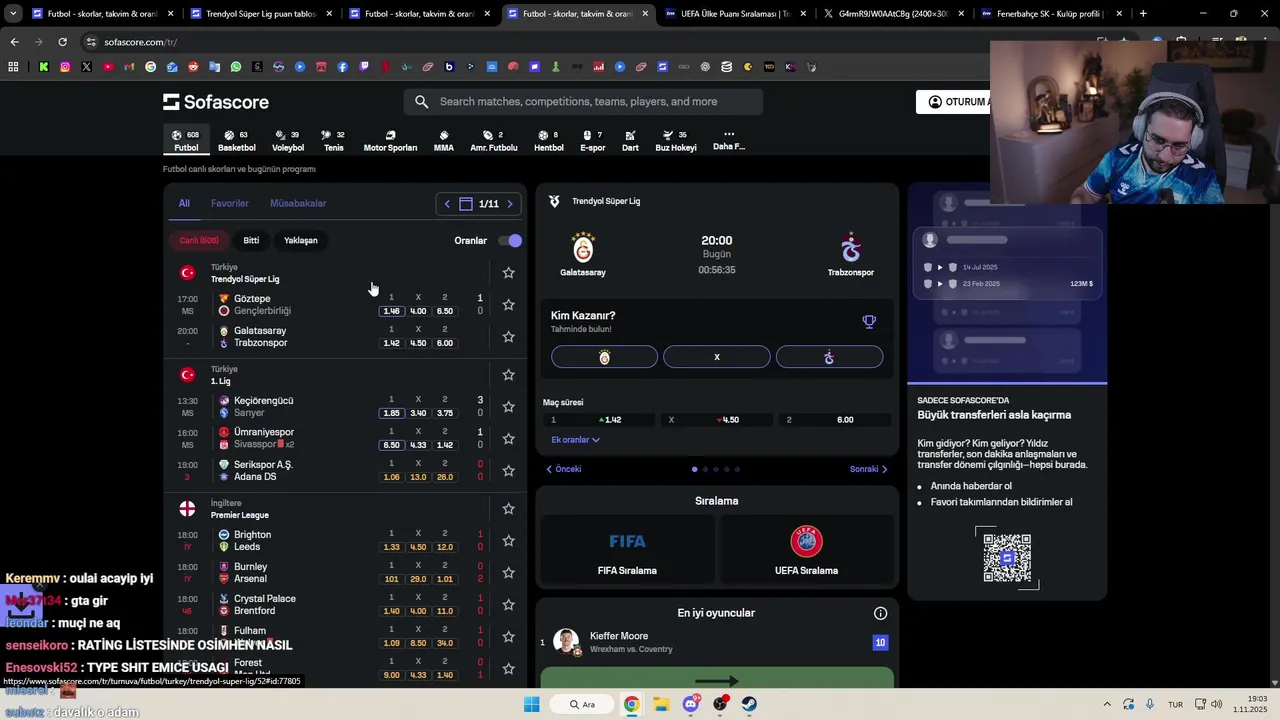This screenshot has width=1280, height=720.
Task: Filter matches by Yaklaşan
Action: point(300,240)
